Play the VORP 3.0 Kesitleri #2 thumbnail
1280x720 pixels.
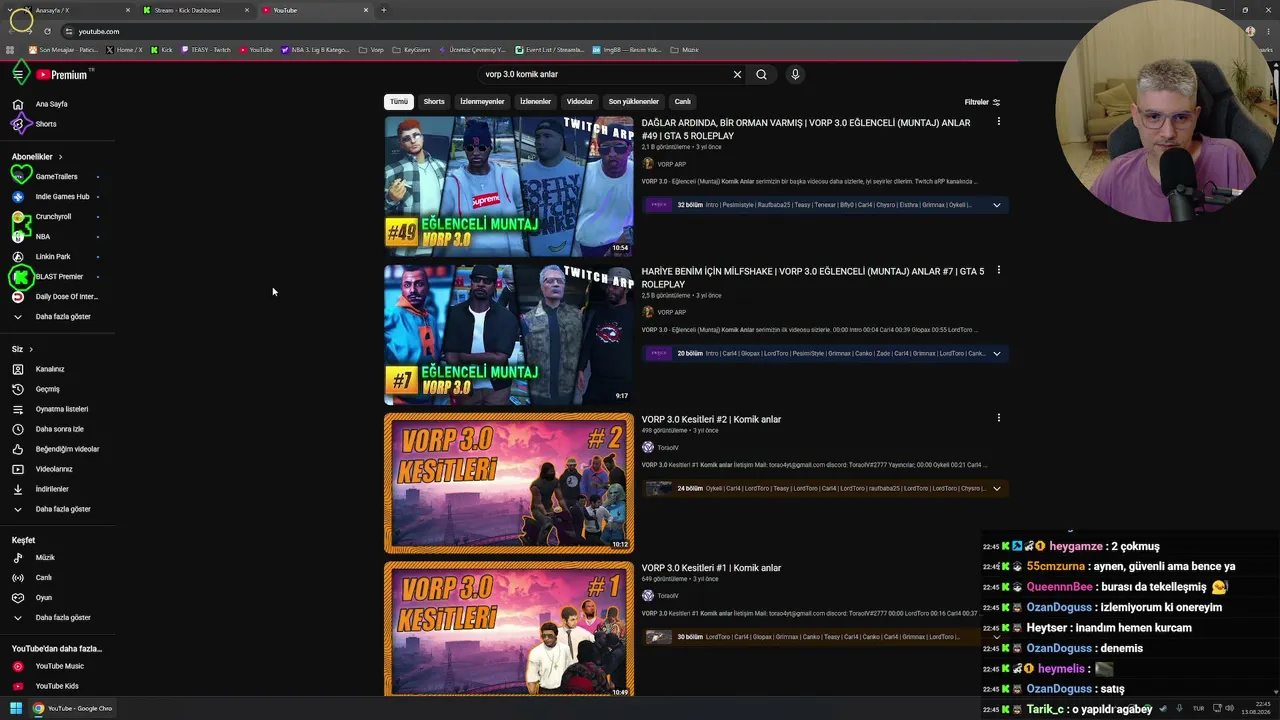click(509, 483)
